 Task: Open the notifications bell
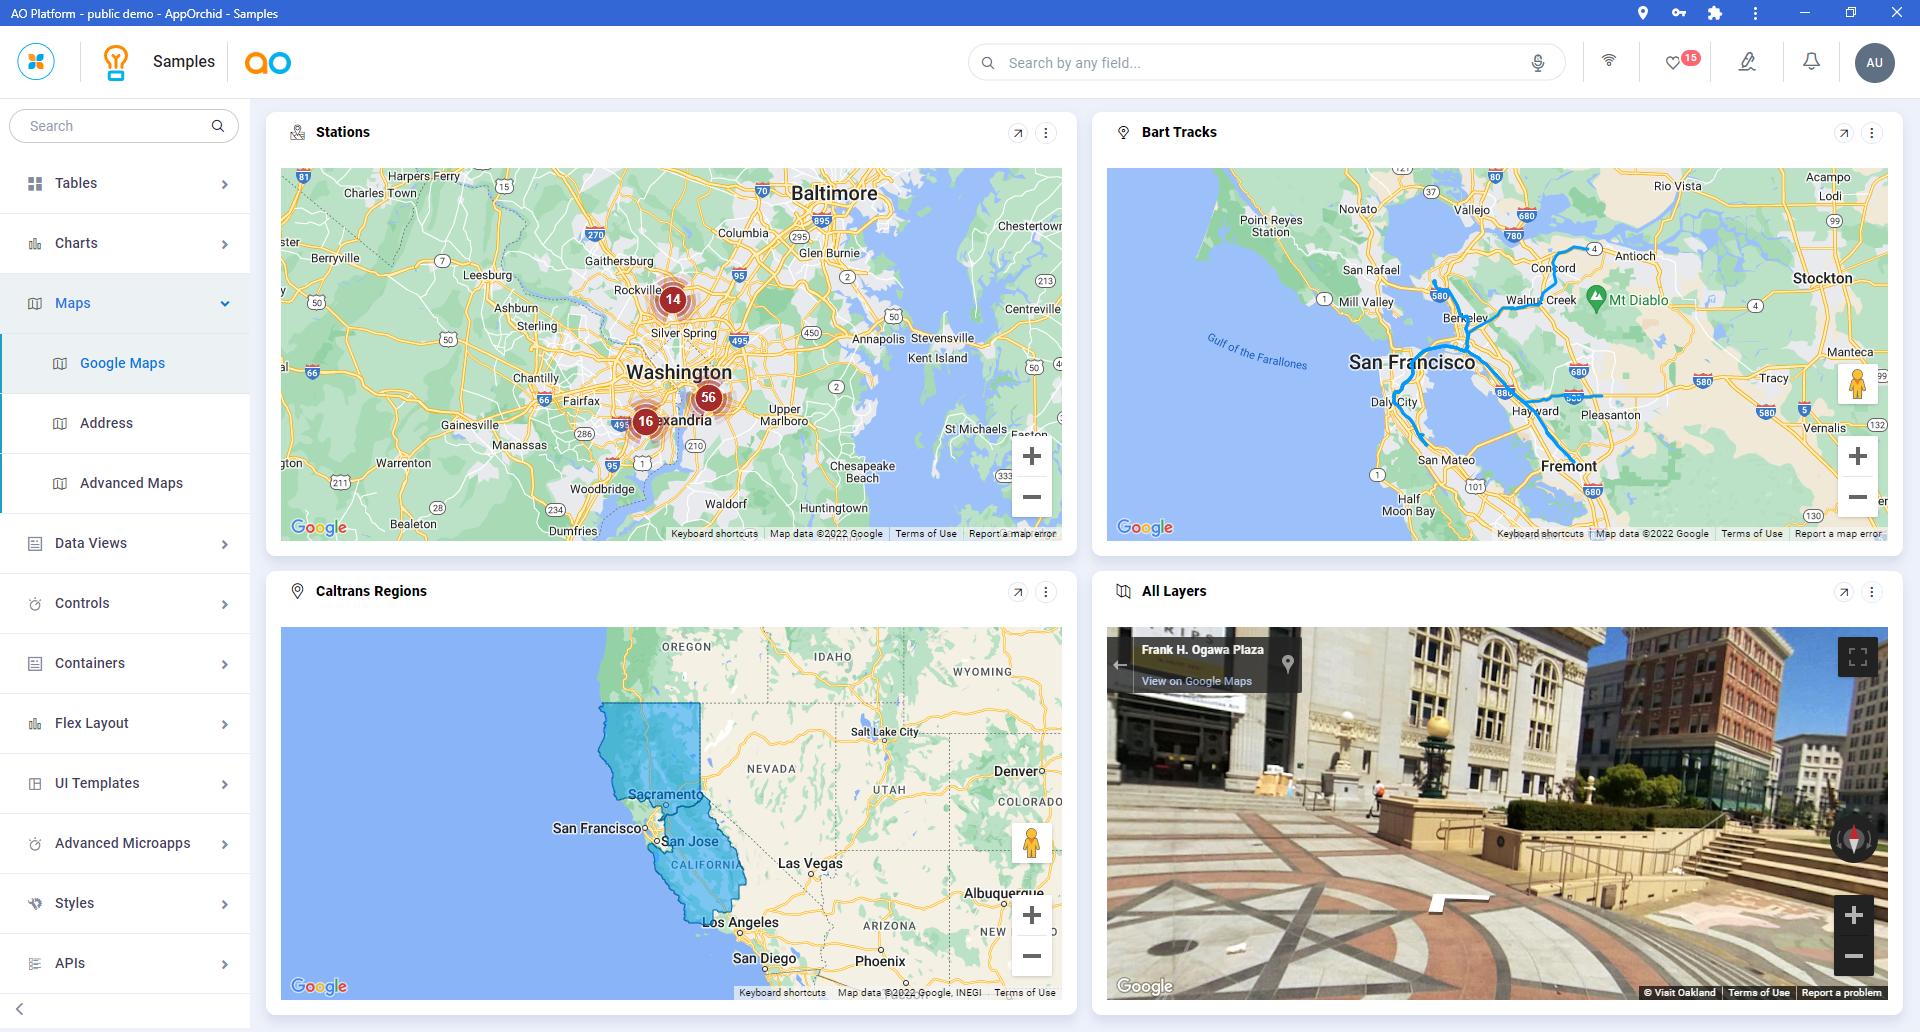[1811, 62]
